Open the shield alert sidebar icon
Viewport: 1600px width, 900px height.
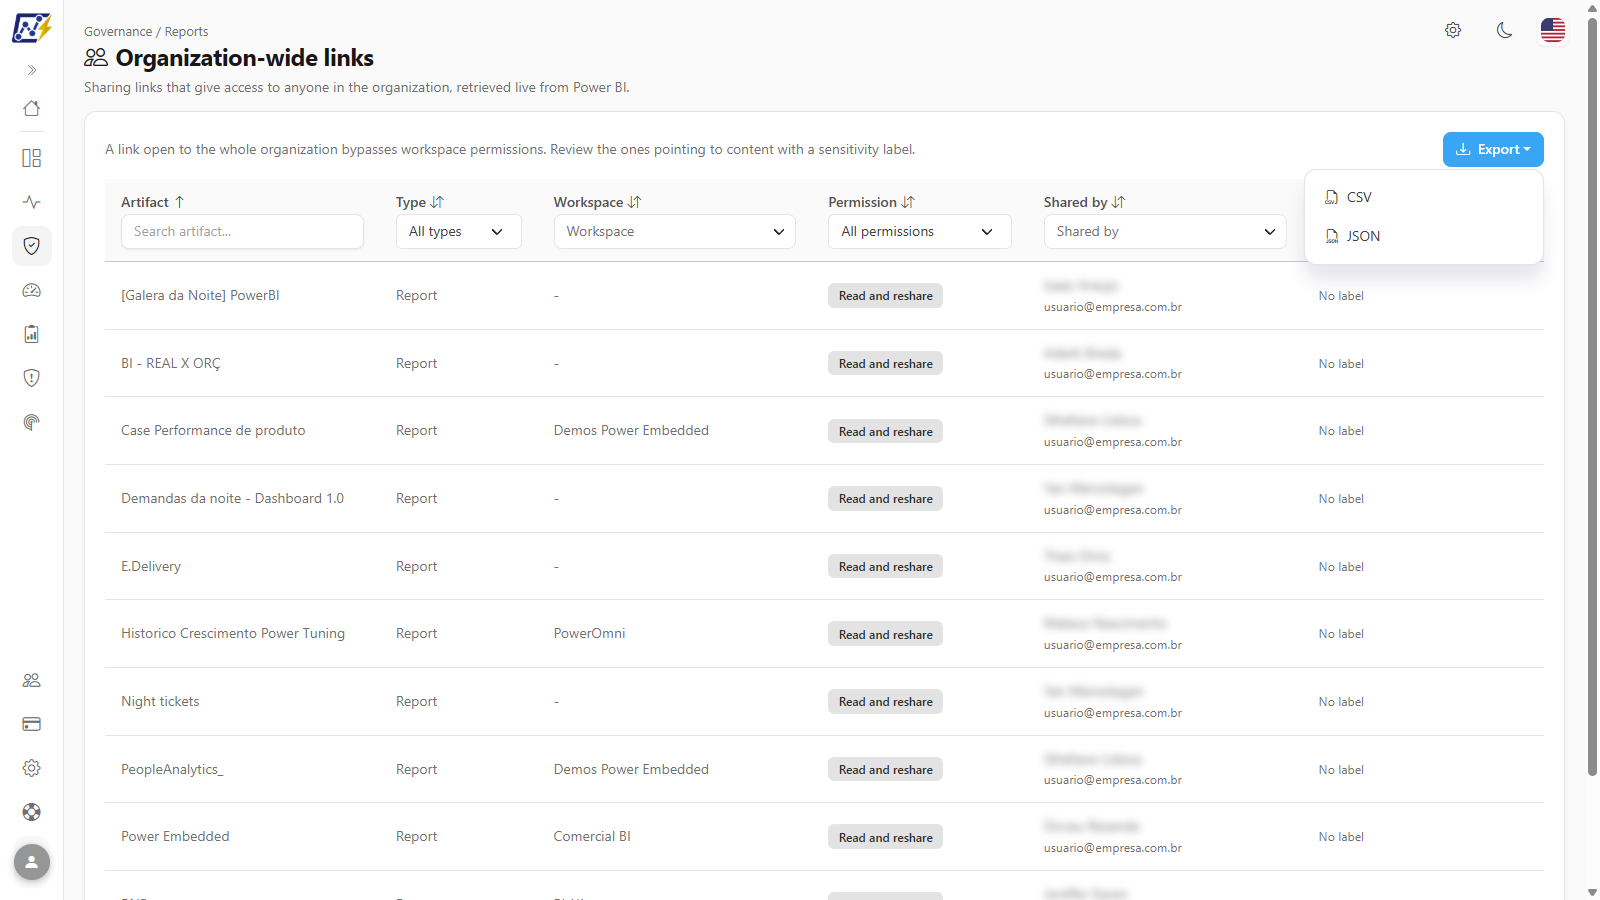pyautogui.click(x=32, y=378)
